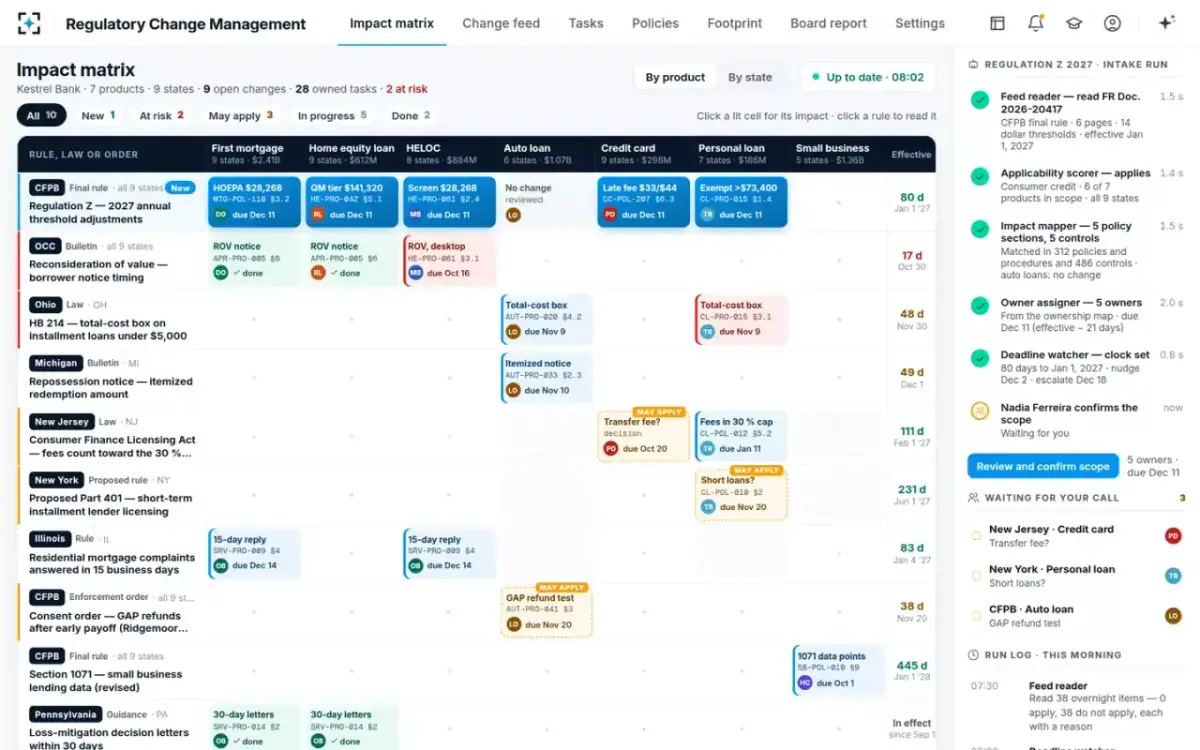
Task: Click the robot icon by Regulation Z intake run
Action: pyautogui.click(x=974, y=64)
